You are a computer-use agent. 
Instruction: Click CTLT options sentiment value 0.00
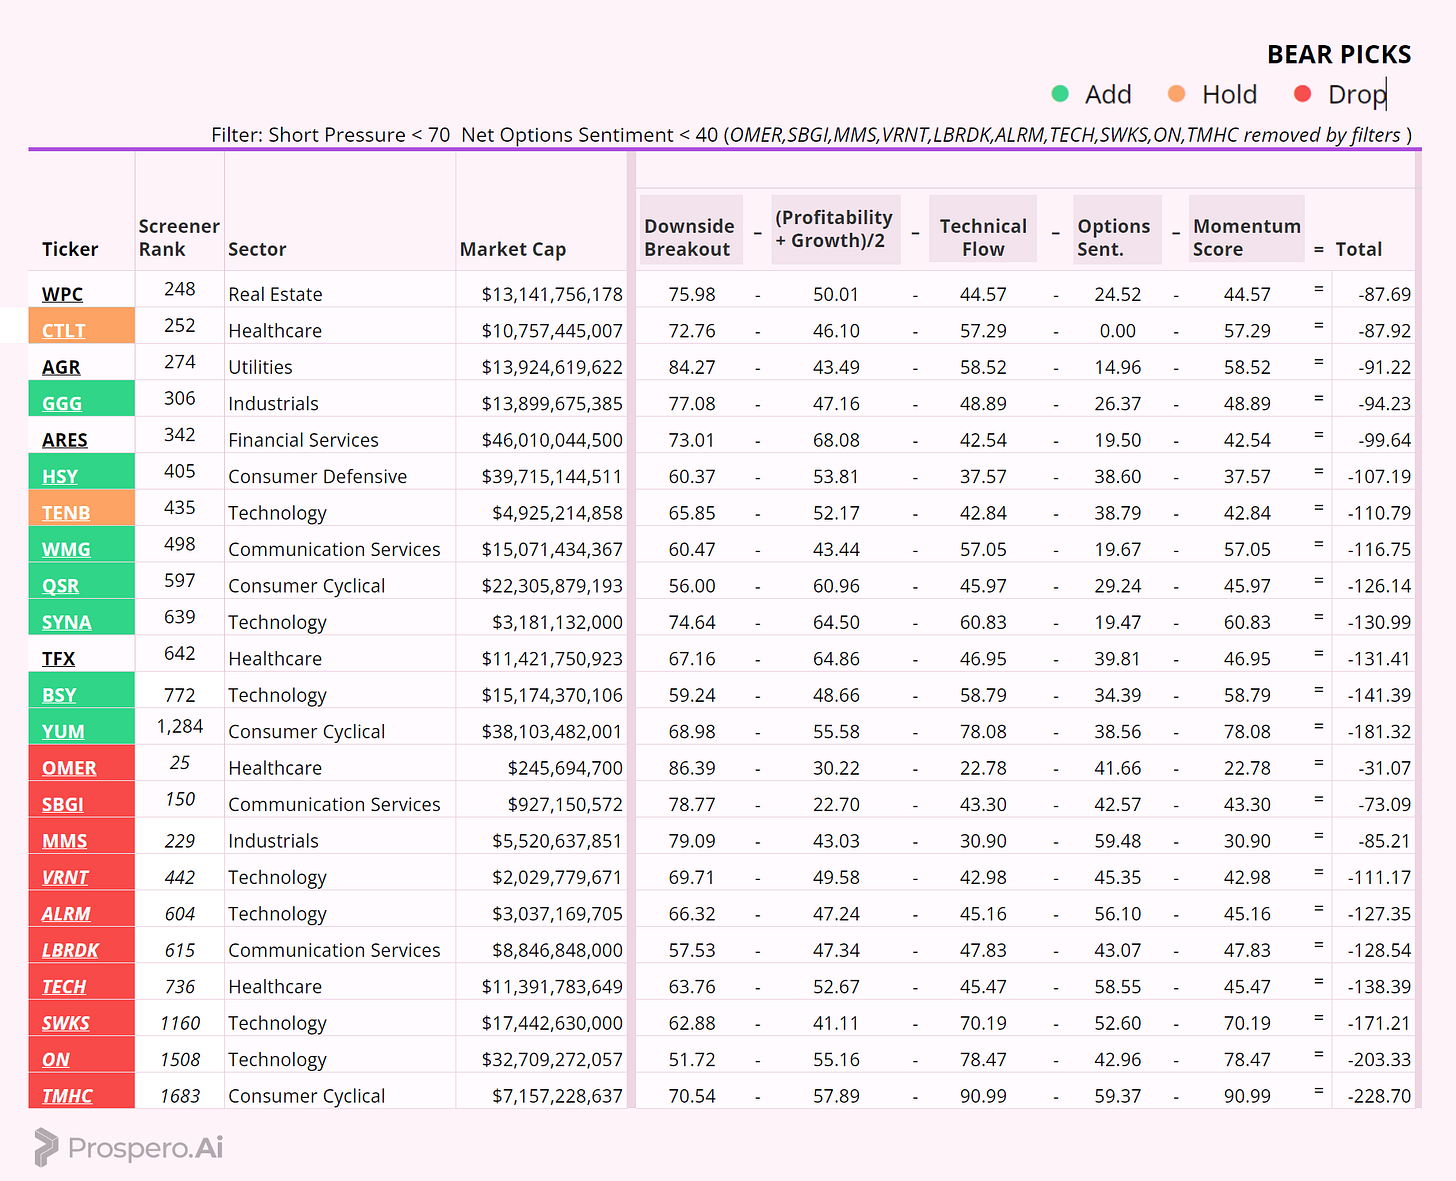pyautogui.click(x=1117, y=331)
